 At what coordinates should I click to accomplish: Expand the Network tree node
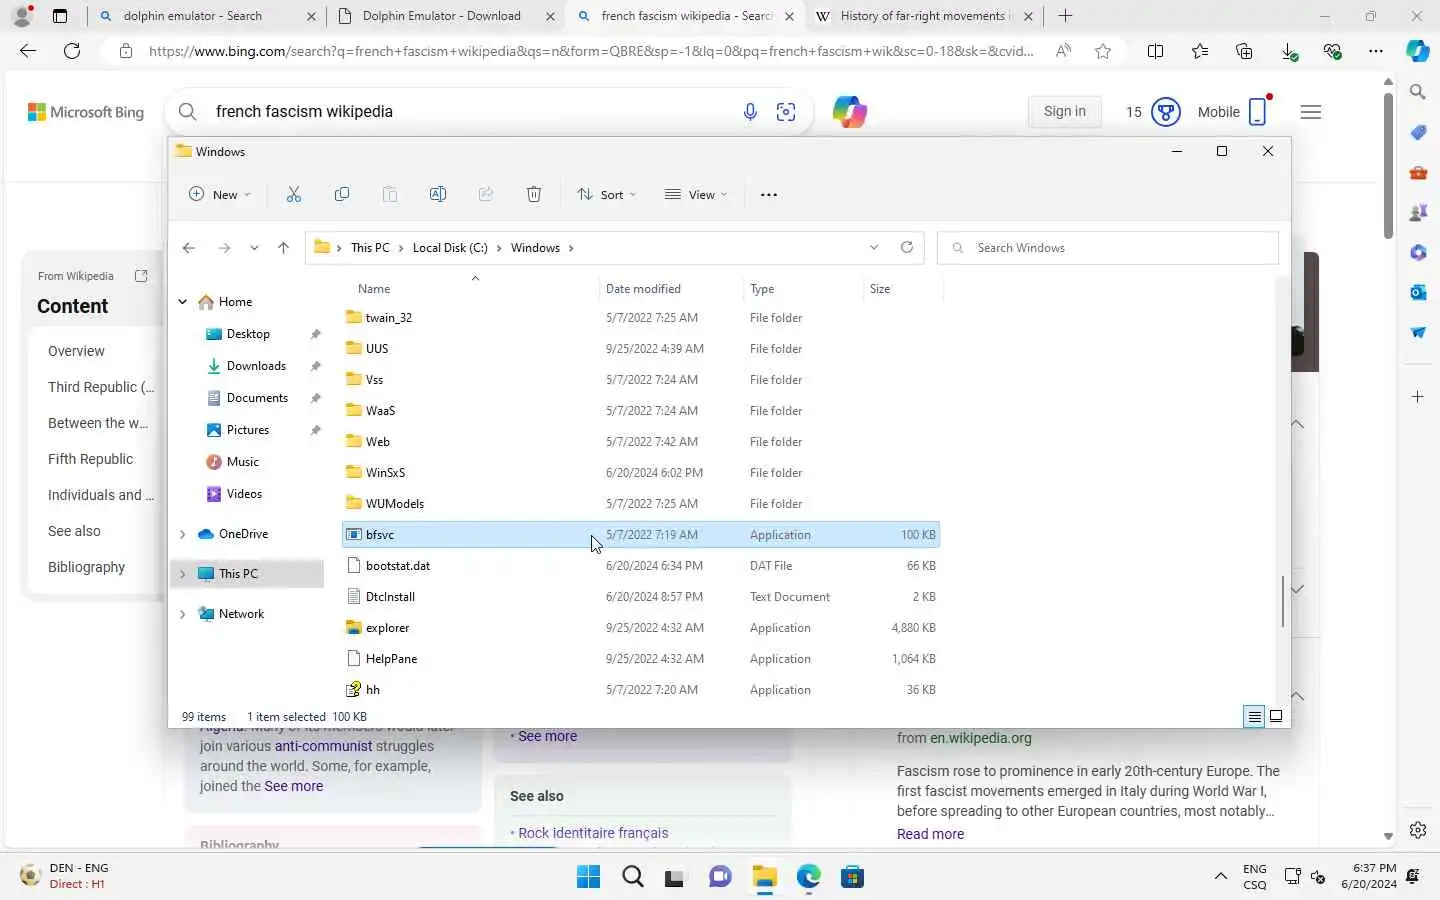click(x=183, y=614)
